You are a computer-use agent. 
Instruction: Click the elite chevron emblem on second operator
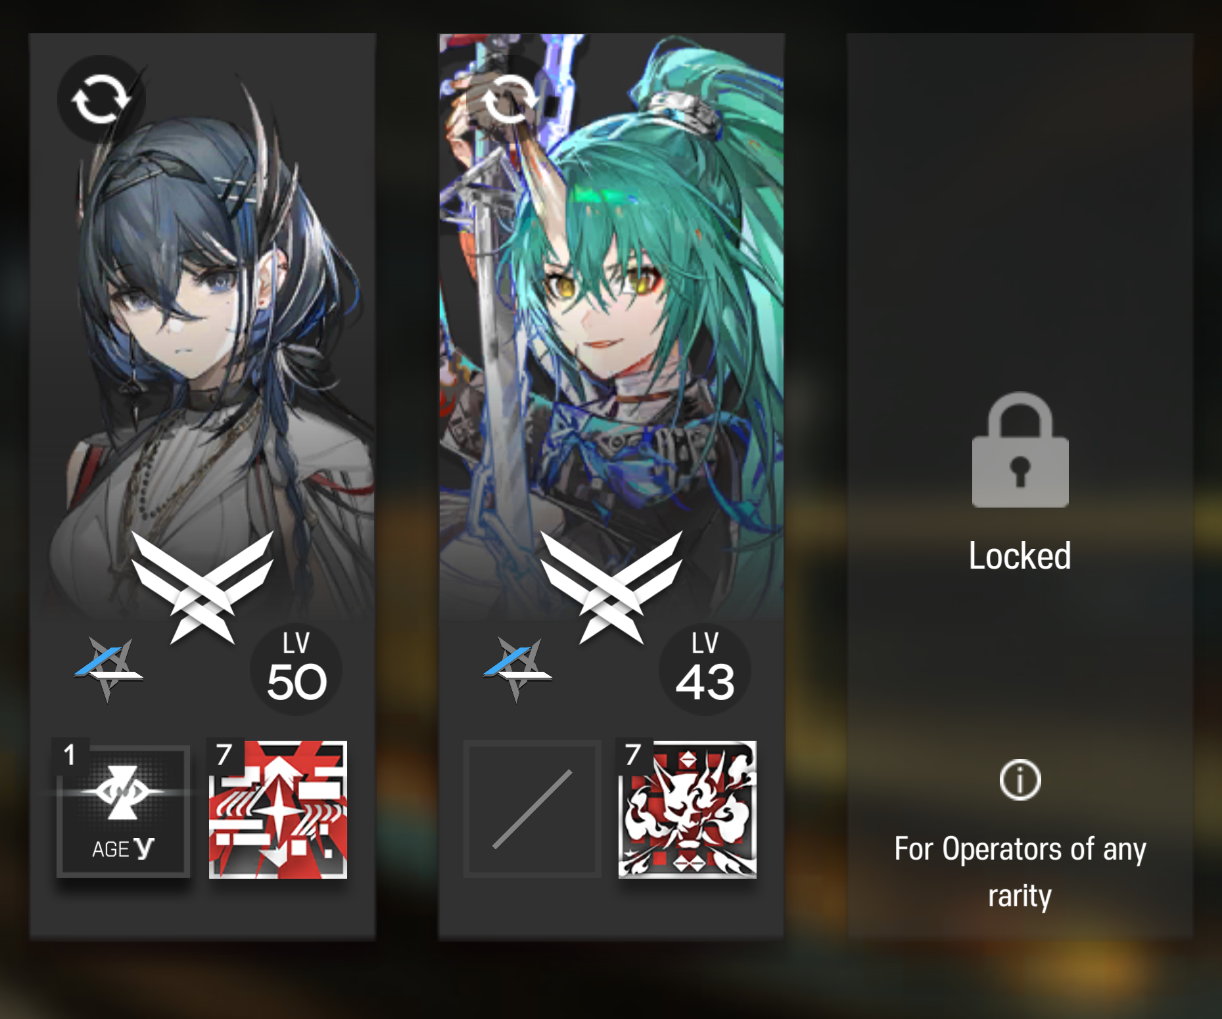point(611,586)
